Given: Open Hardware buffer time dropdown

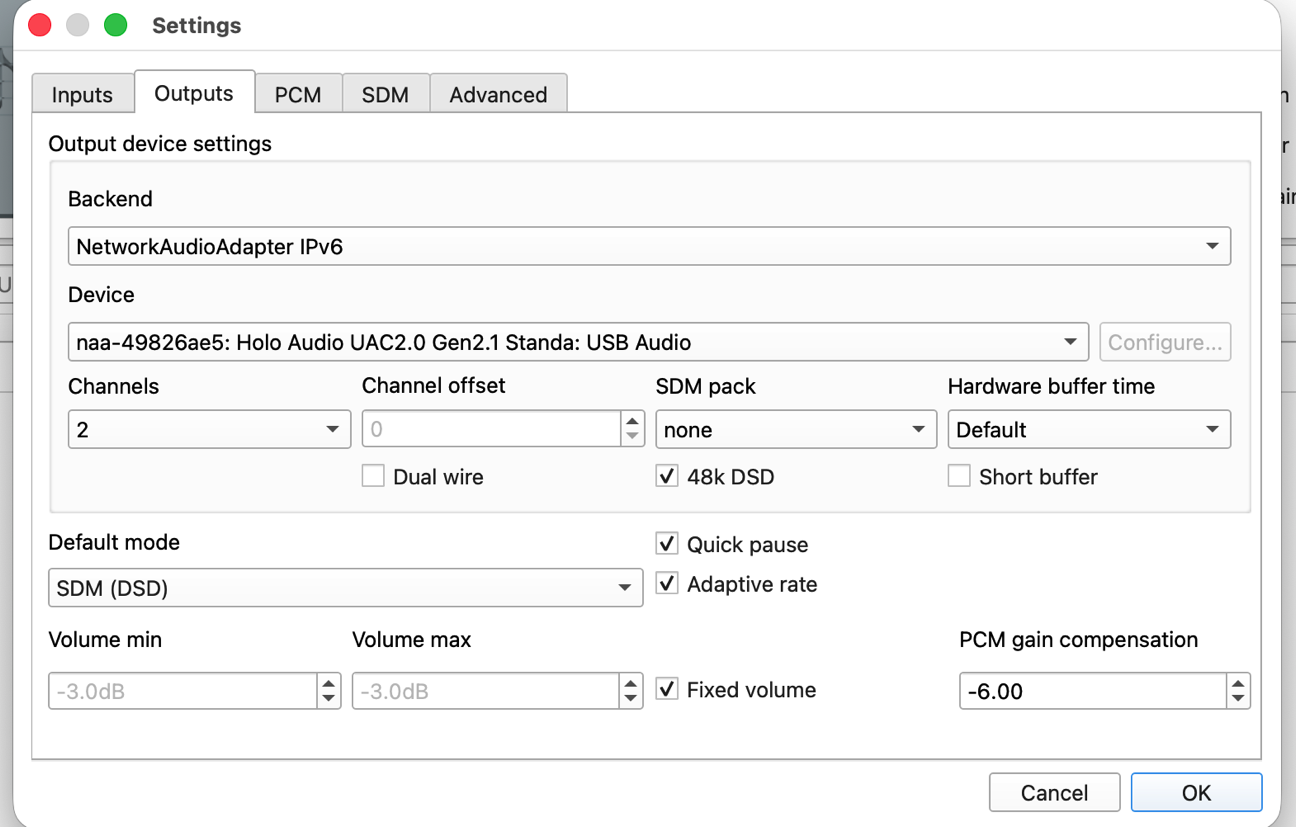Looking at the screenshot, I should click(1088, 430).
